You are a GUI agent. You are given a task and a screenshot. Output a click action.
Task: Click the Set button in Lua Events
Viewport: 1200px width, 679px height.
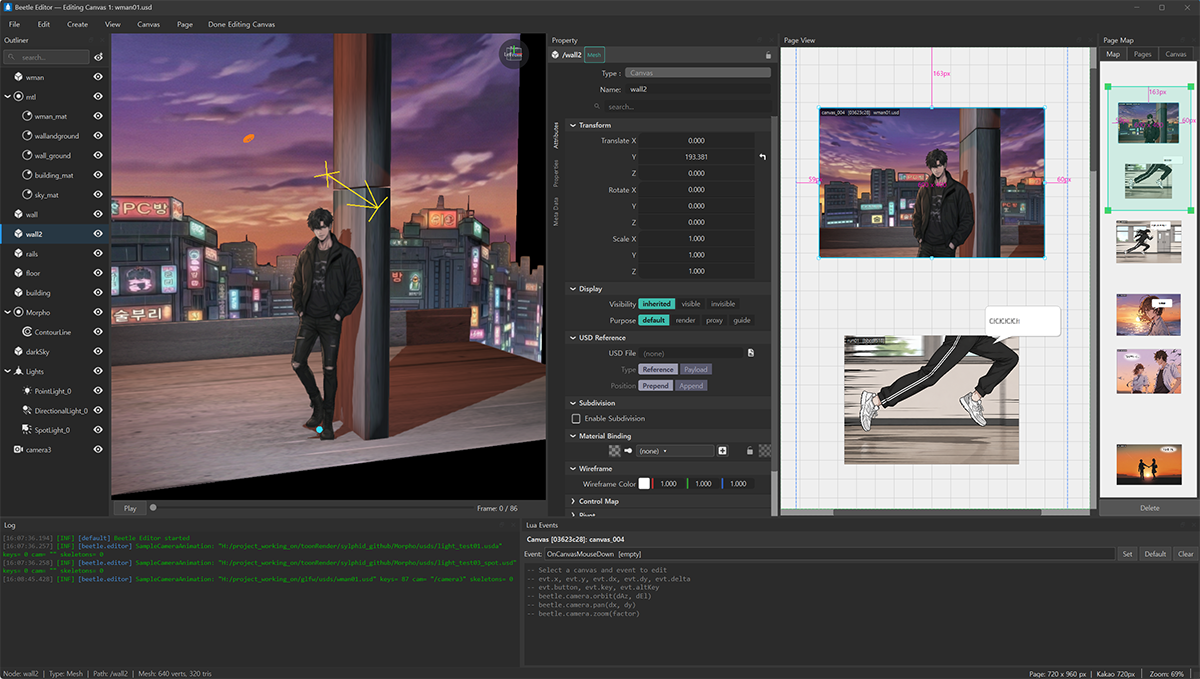tap(1127, 554)
